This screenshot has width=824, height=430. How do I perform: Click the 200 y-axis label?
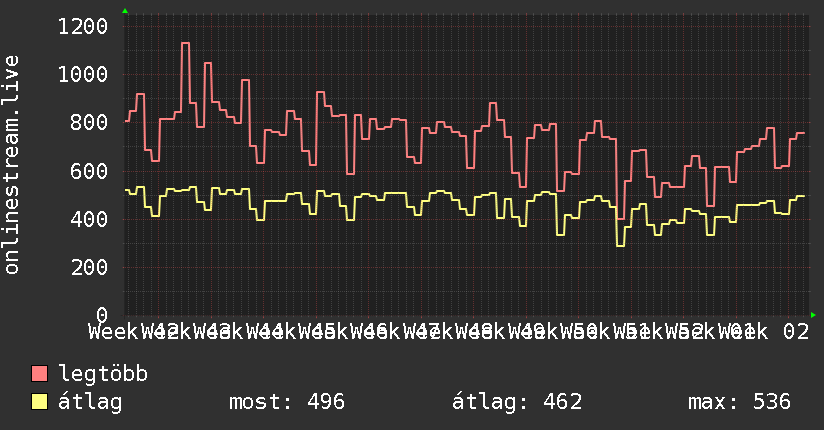click(89, 268)
